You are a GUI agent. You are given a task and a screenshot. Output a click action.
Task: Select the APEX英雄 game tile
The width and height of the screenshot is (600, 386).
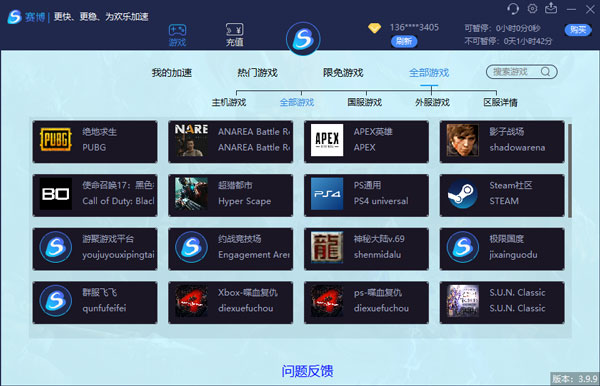click(x=366, y=142)
